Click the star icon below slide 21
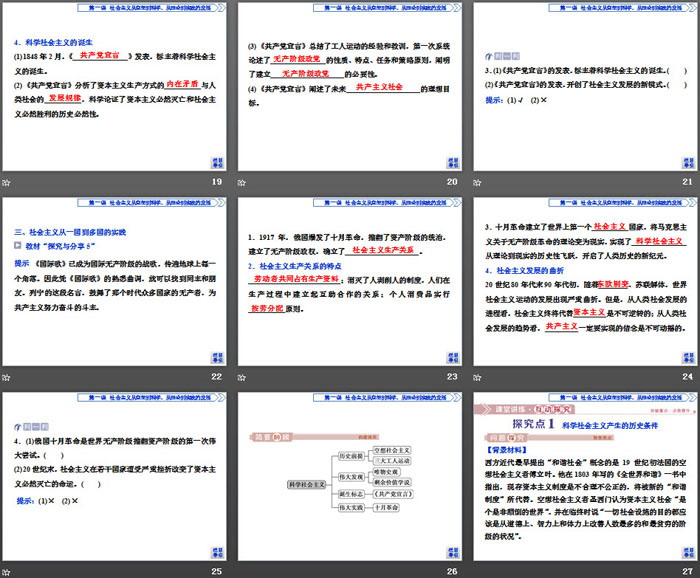700x578 pixels. tap(476, 181)
